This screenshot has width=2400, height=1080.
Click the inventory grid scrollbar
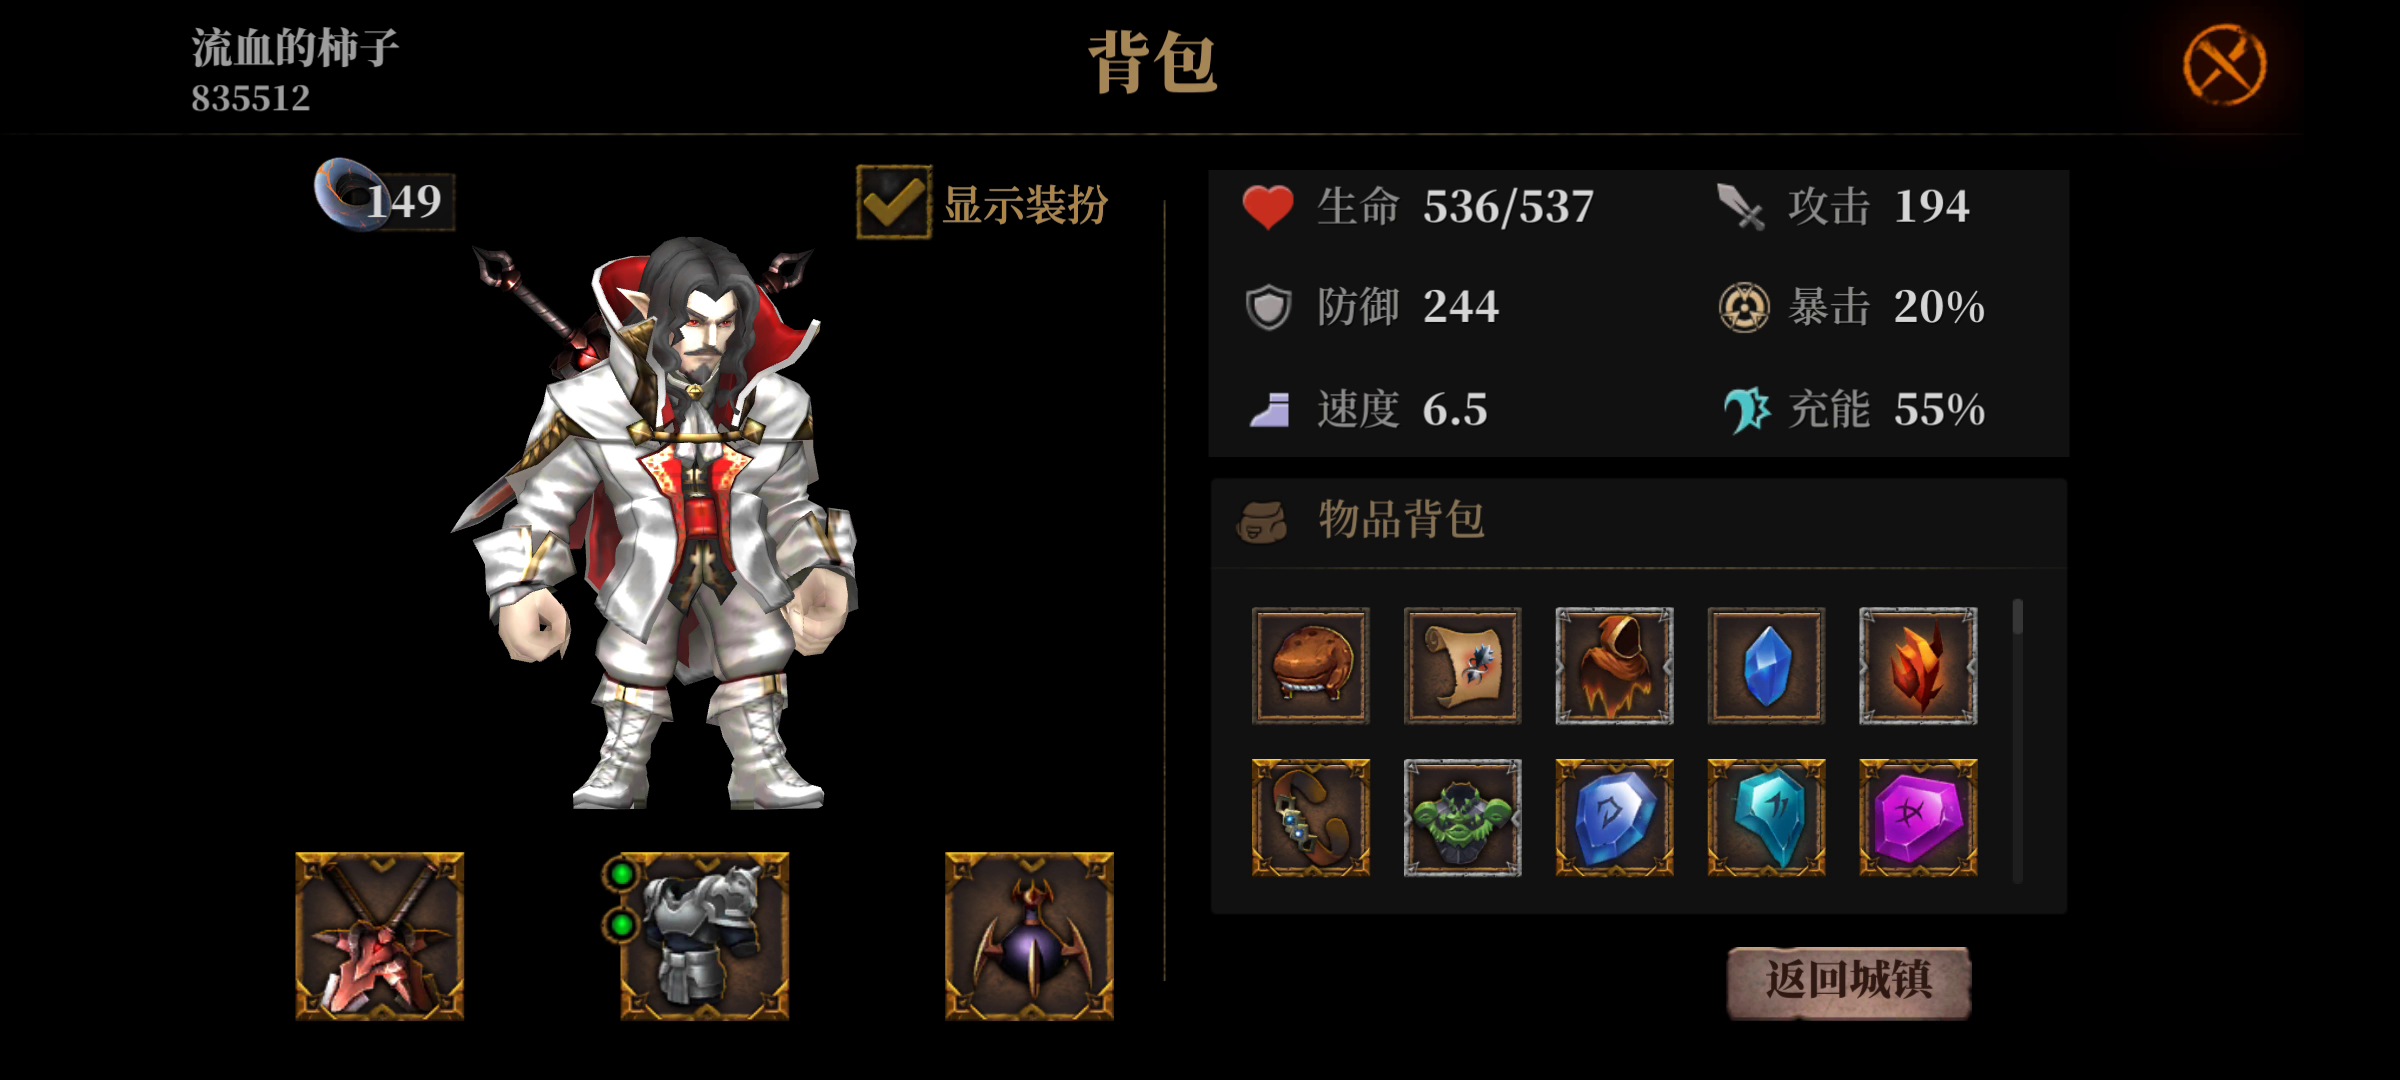coord(2017,740)
